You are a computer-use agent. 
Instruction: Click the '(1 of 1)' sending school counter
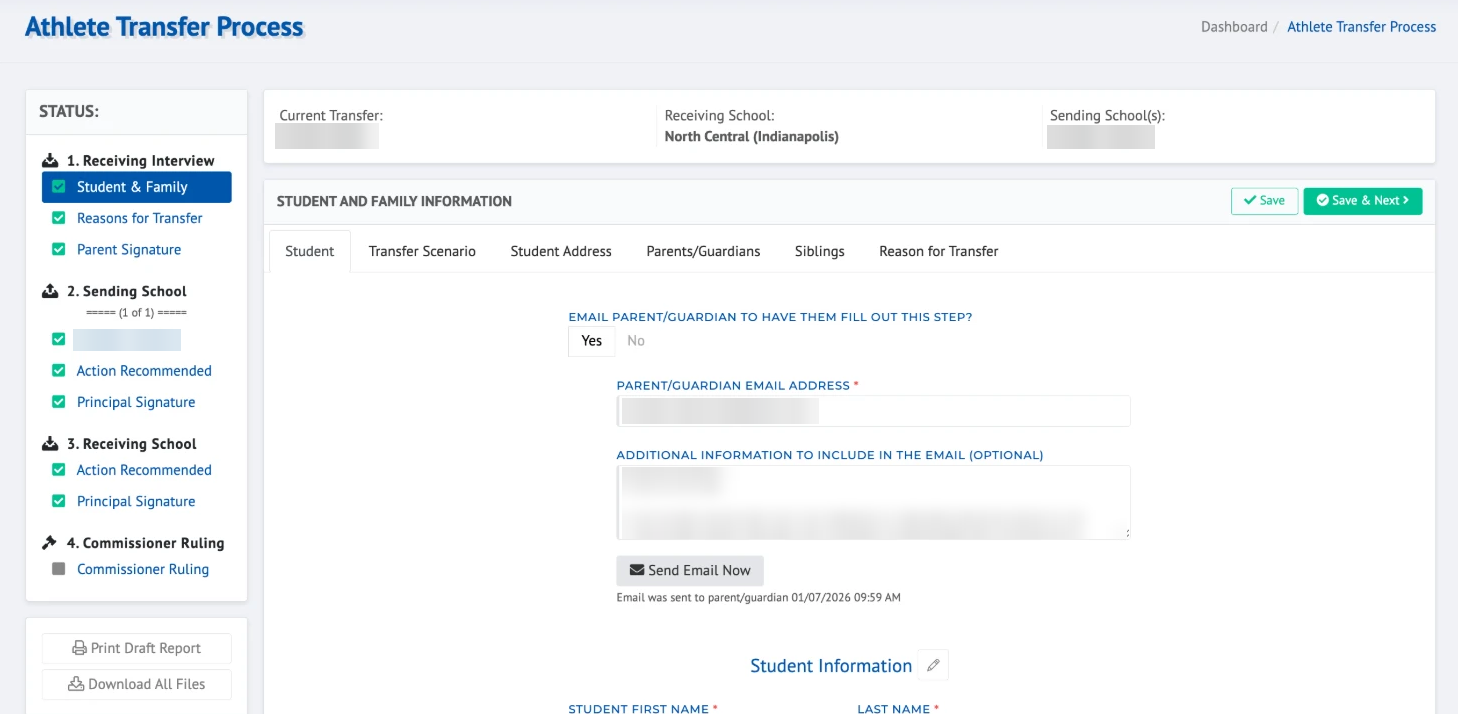pos(137,312)
